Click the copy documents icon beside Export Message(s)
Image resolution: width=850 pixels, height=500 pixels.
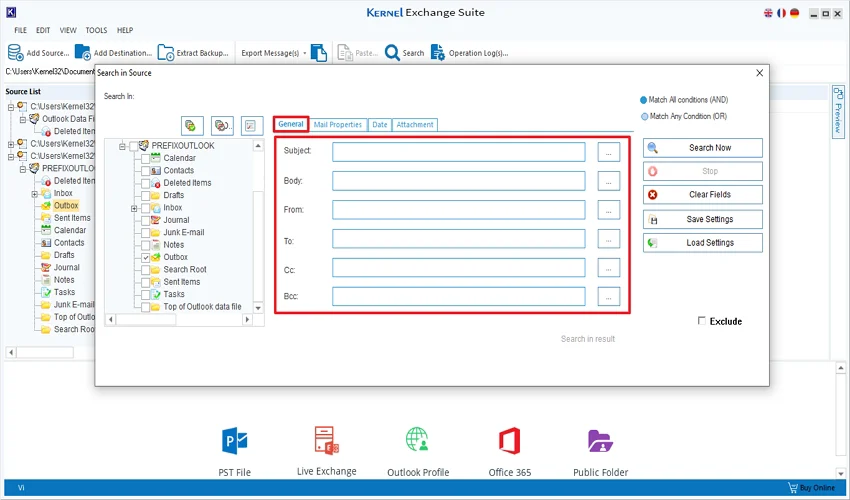click(x=319, y=53)
